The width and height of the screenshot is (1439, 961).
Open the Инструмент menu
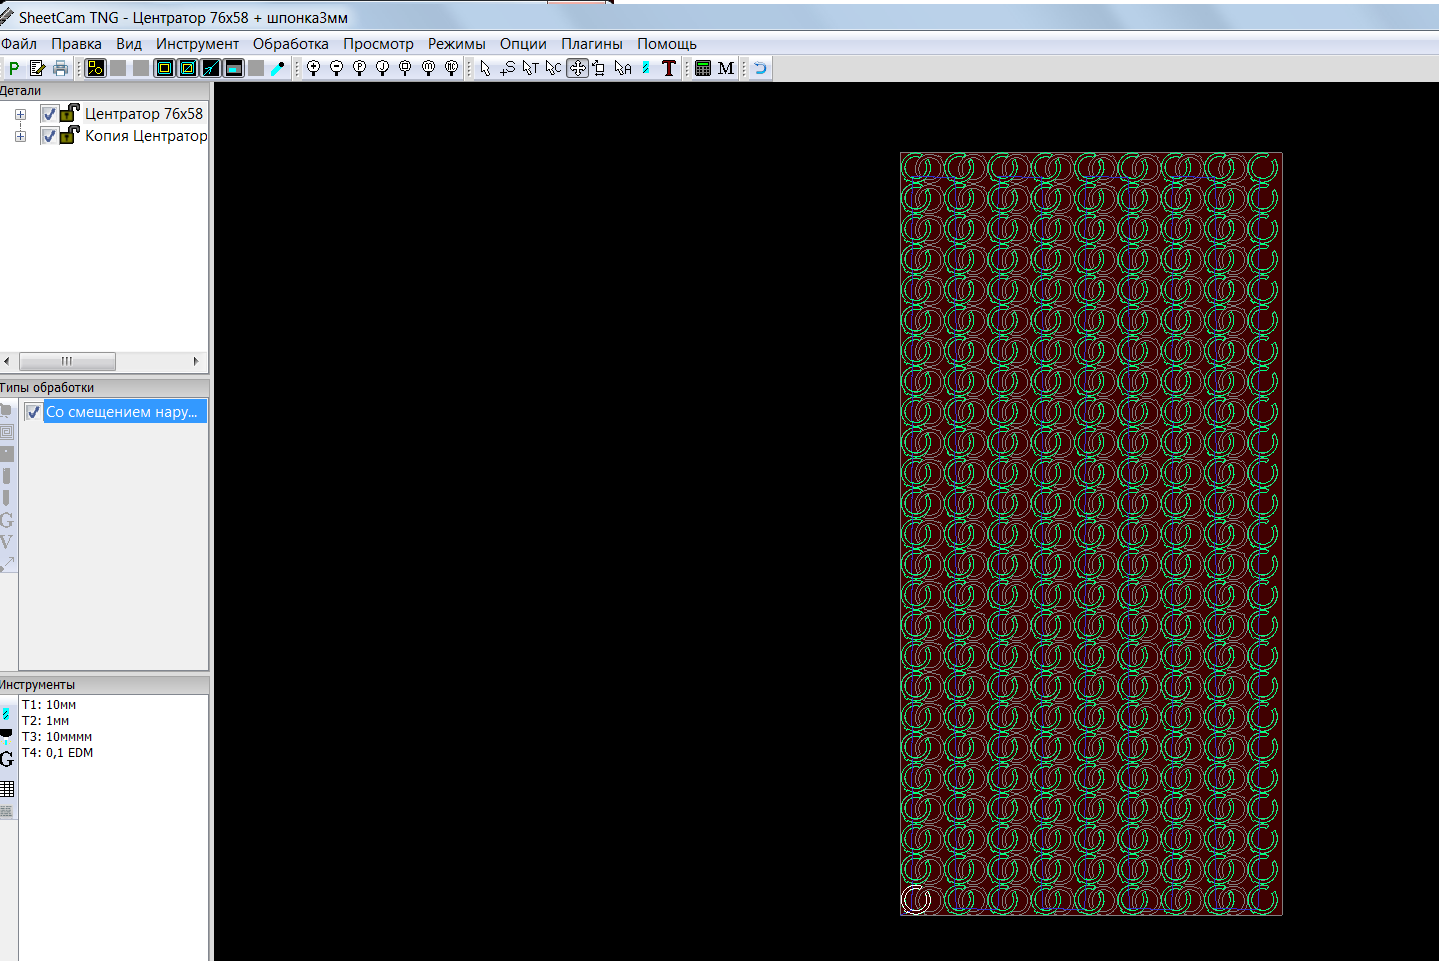pyautogui.click(x=197, y=44)
